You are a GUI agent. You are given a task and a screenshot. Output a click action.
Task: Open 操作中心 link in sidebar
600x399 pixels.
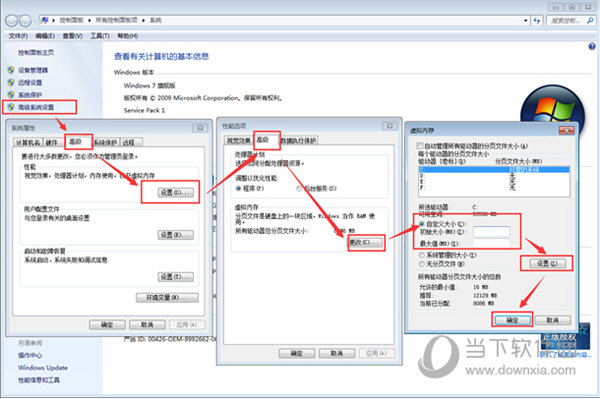point(30,355)
